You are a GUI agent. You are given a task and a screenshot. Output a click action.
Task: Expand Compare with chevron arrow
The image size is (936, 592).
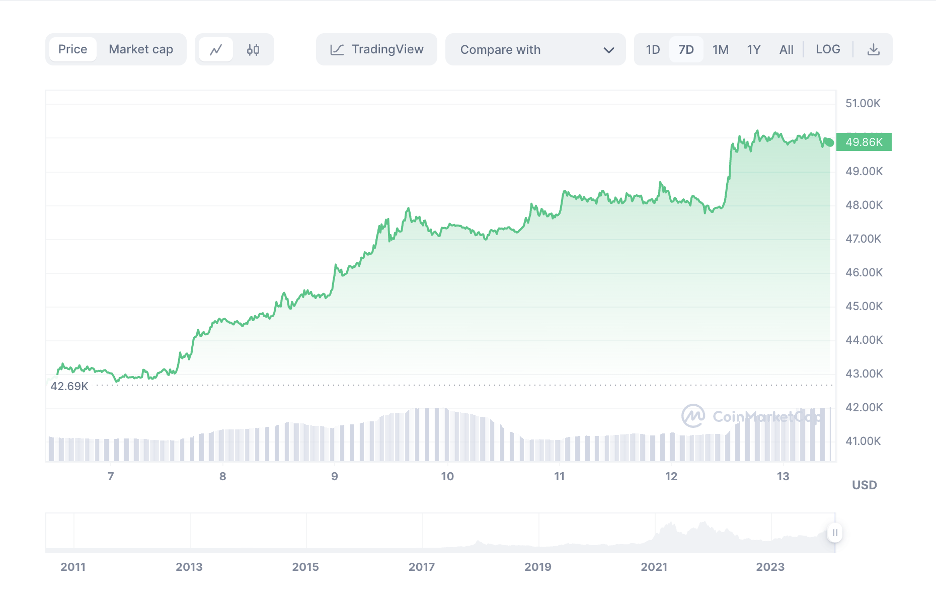tap(609, 50)
